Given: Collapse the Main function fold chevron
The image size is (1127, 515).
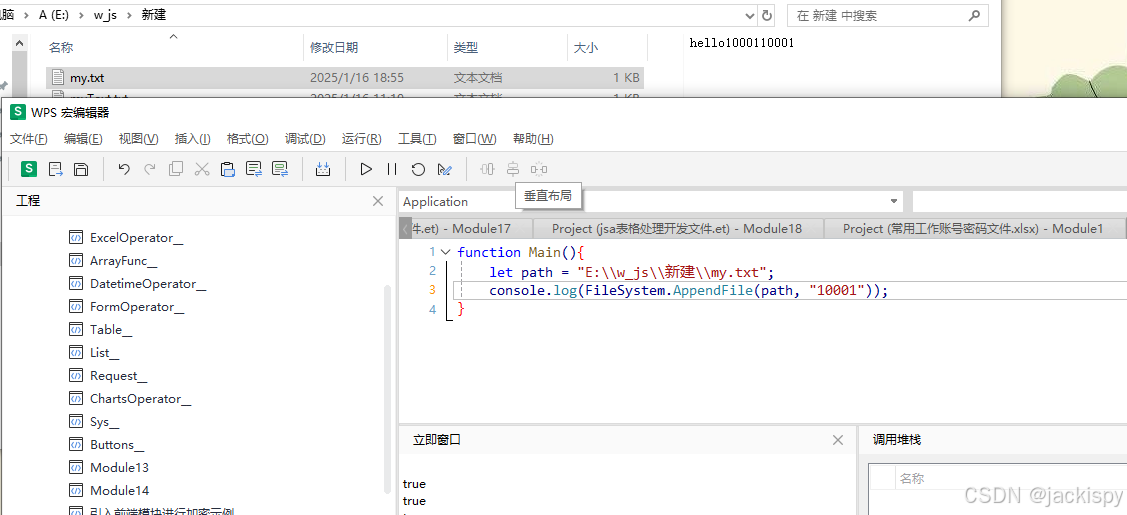Looking at the screenshot, I should click(445, 252).
